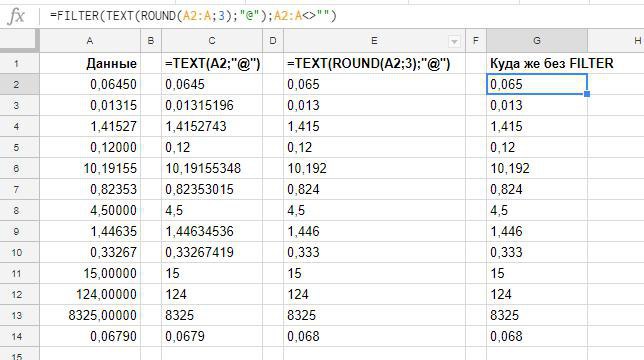This screenshot has width=644, height=360.
Task: Select cell 1,446 in column E
Action: pyautogui.click(x=374, y=231)
